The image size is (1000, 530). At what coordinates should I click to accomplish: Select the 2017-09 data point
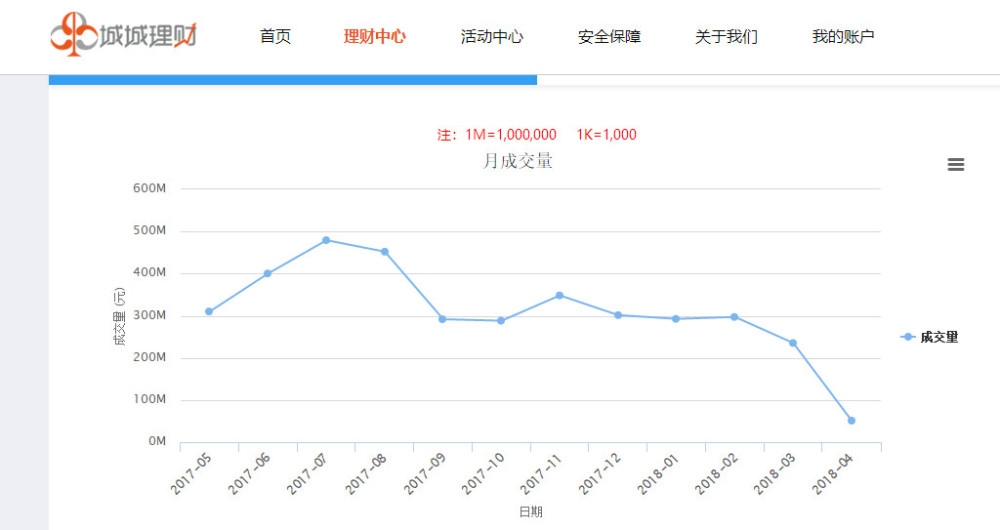click(x=442, y=319)
